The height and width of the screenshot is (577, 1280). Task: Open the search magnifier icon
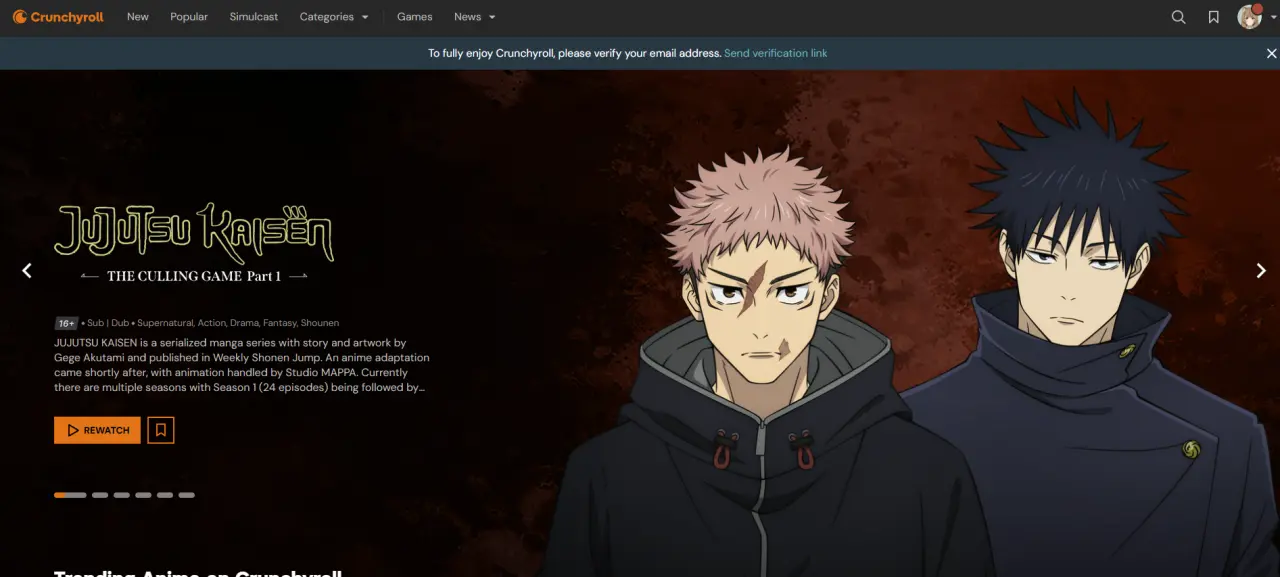1178,17
